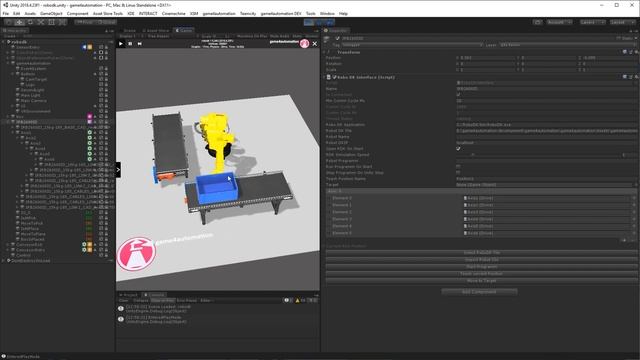
Task: Click the object picker circle for Element 0
Action: [634, 198]
